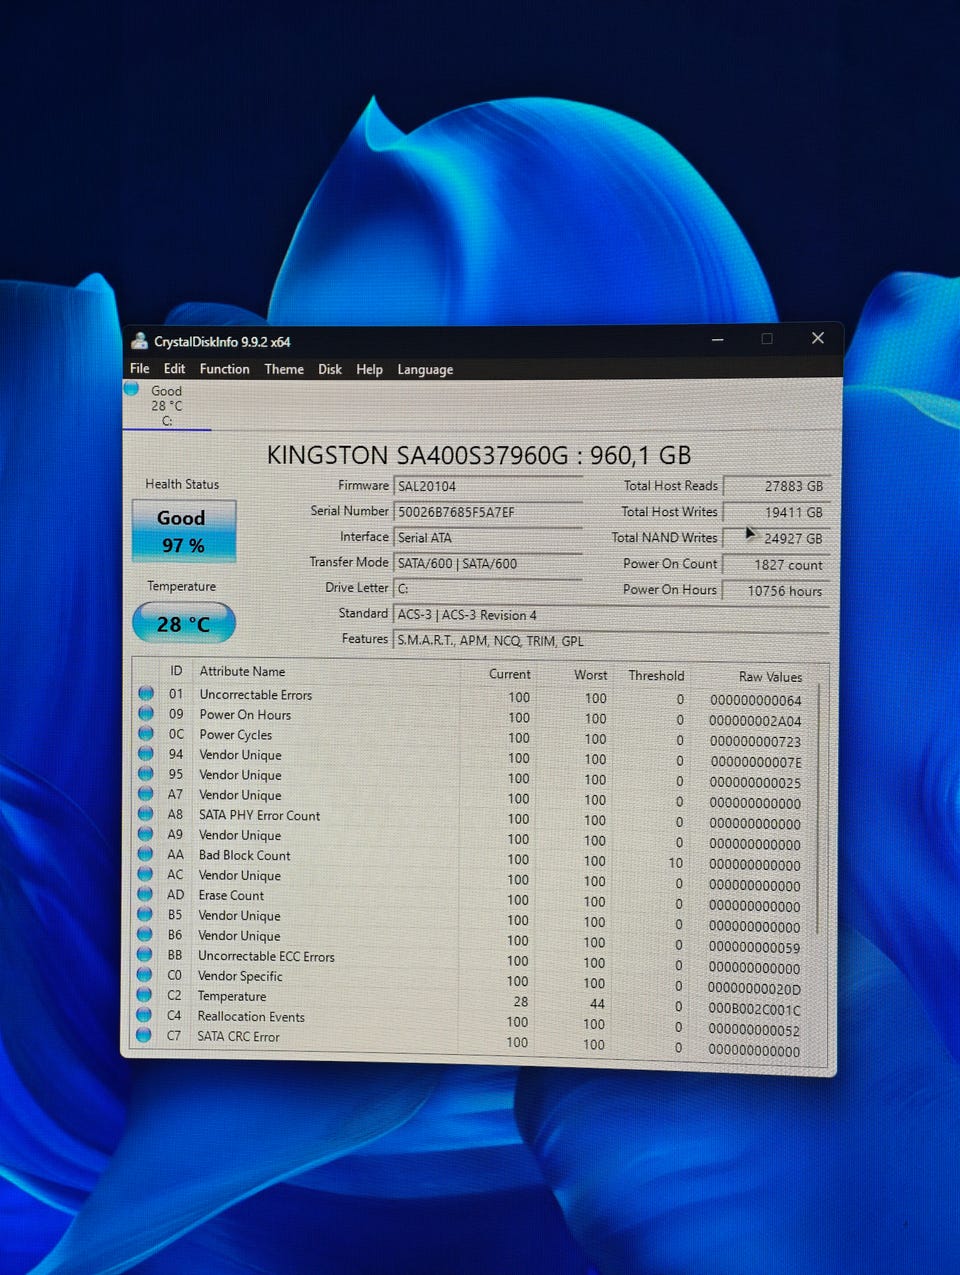Click the Transfer Mode field SATA/600
The width and height of the screenshot is (960, 1275).
coord(488,563)
